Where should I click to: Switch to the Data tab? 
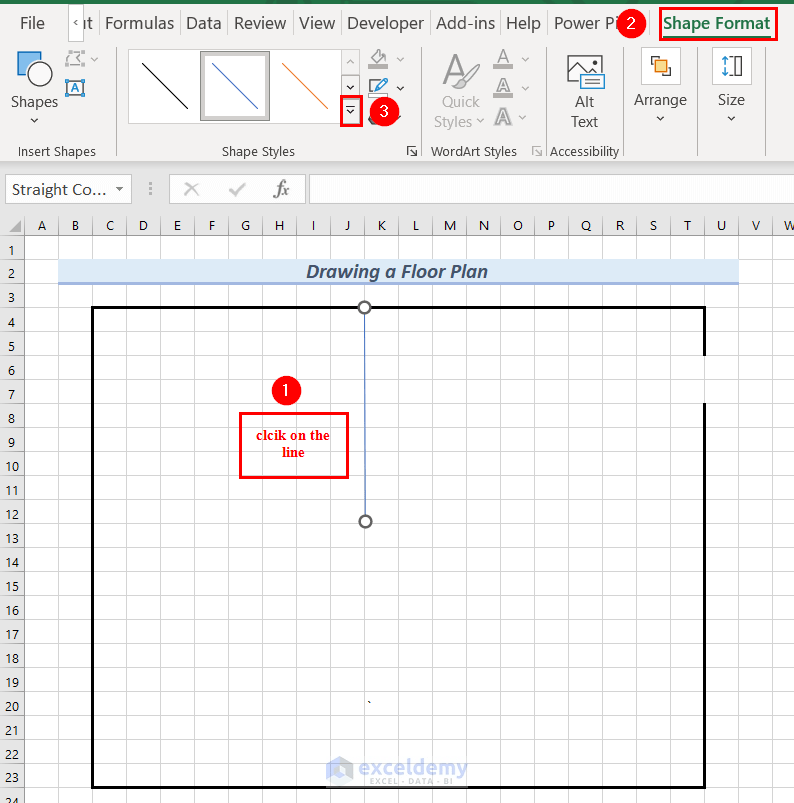click(x=203, y=23)
